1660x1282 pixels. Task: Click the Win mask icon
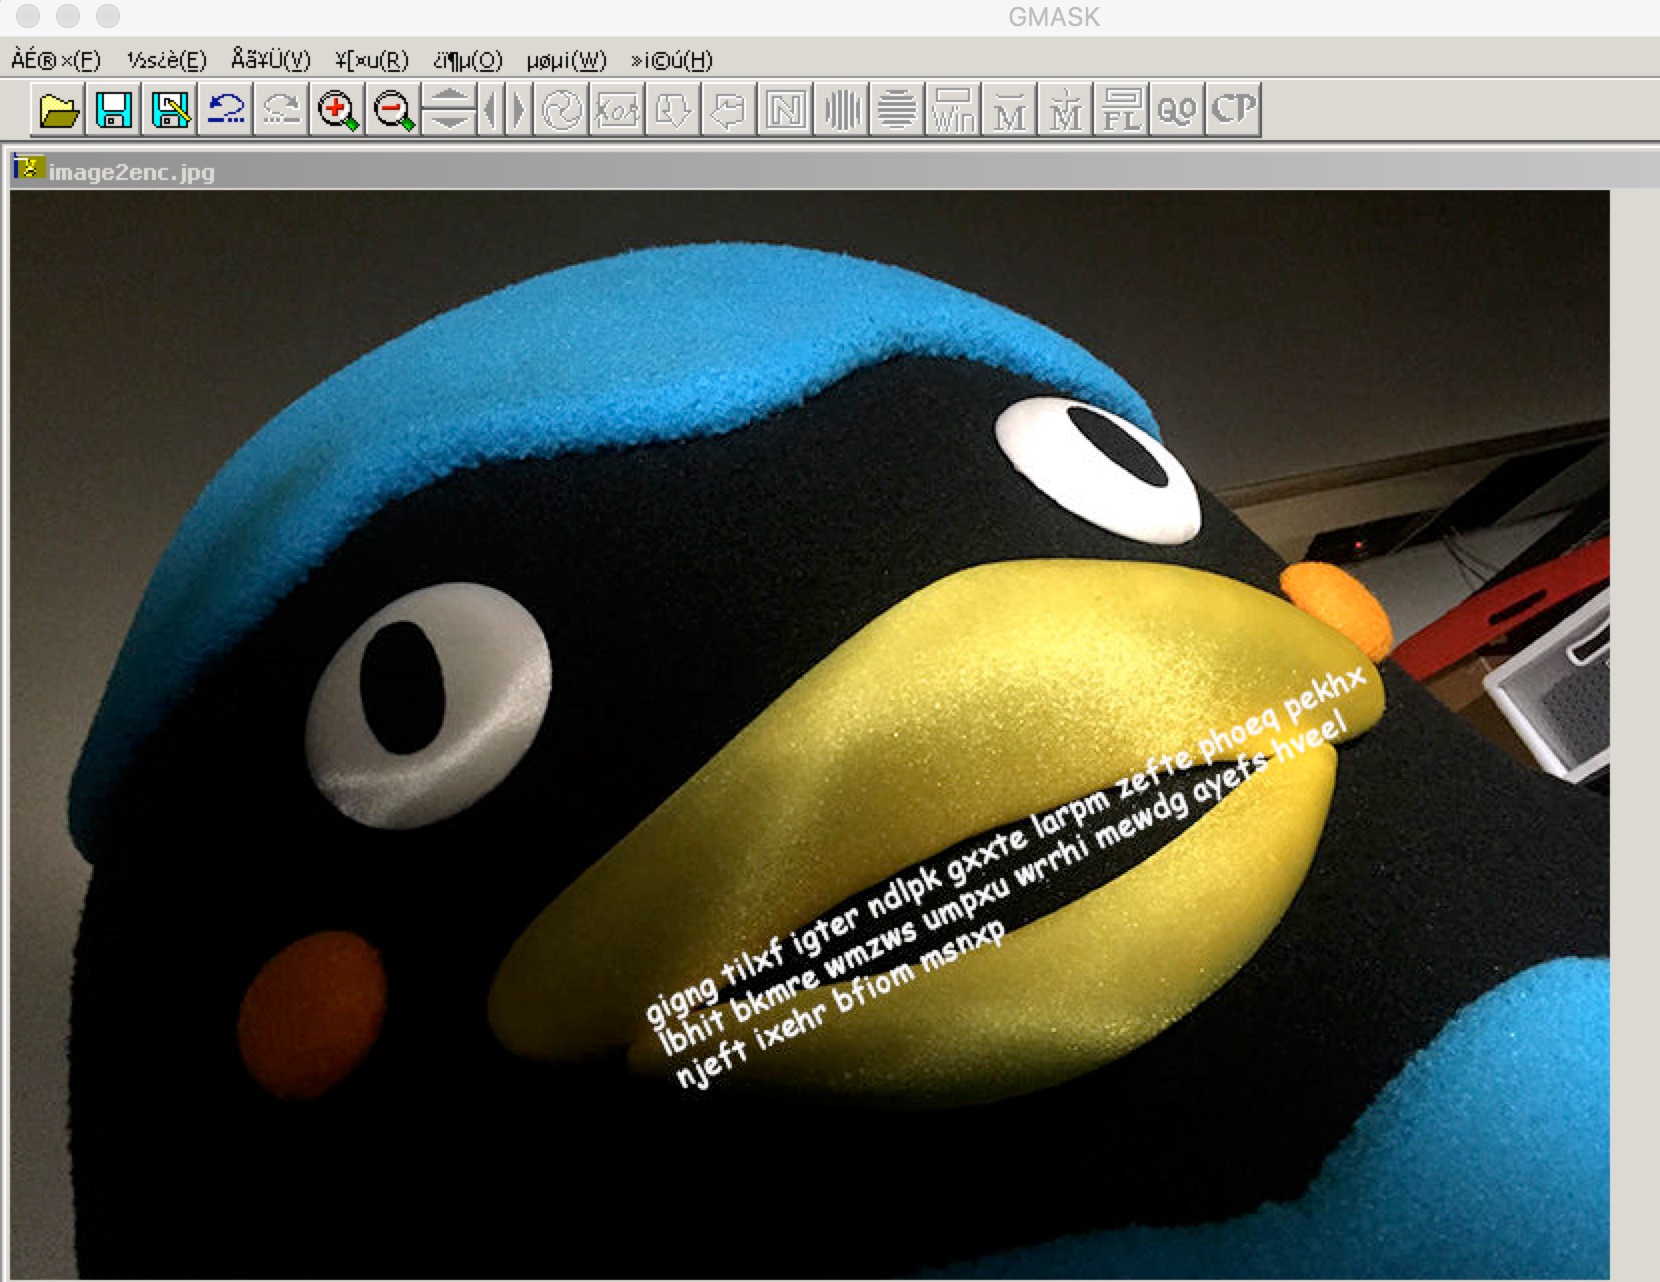coord(953,110)
